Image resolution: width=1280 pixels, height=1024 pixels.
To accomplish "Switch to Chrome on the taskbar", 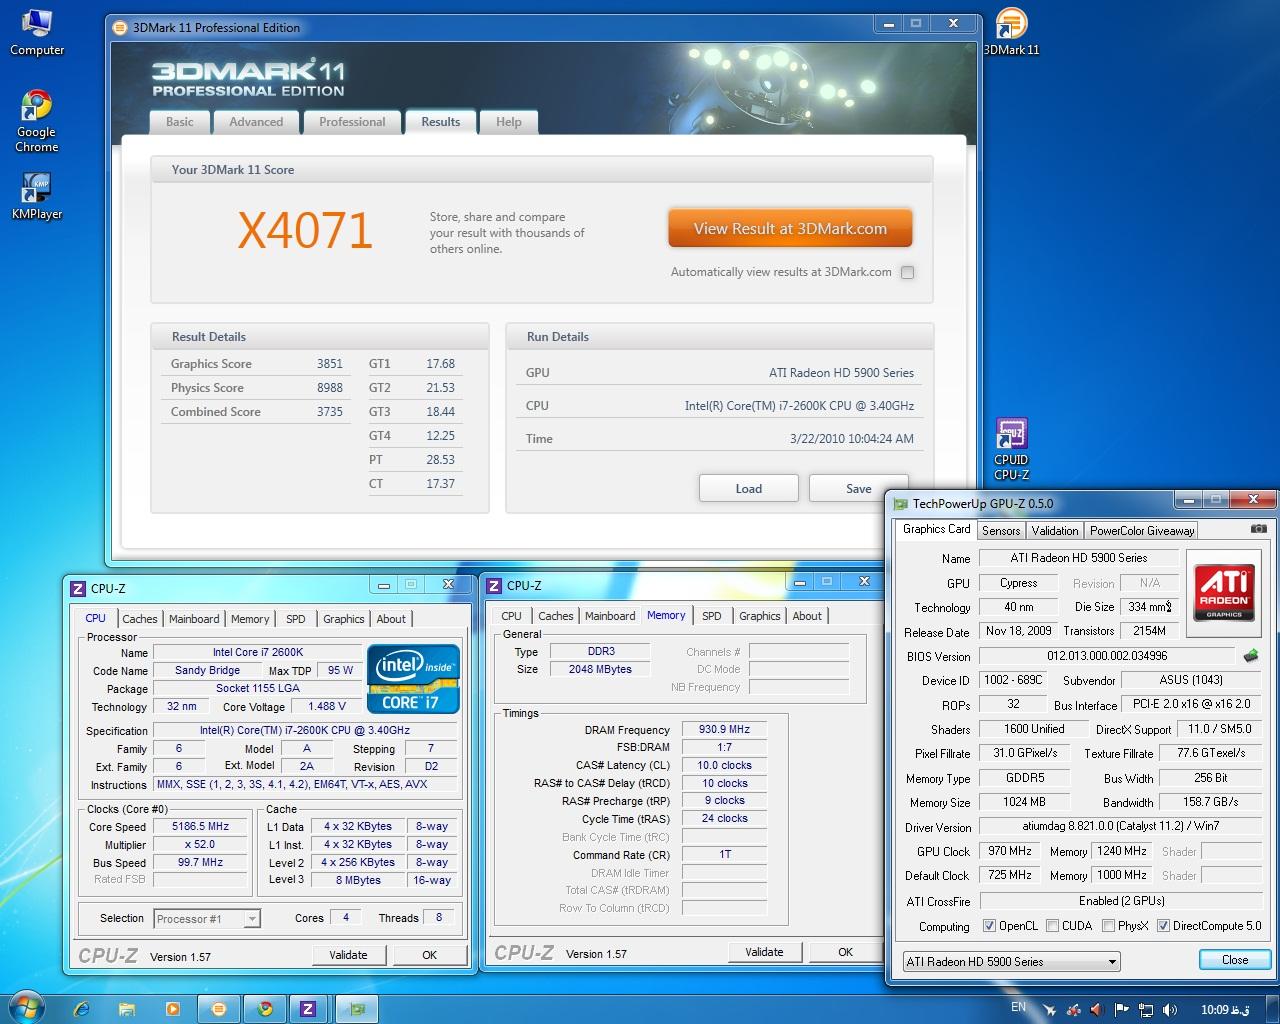I will click(x=264, y=1008).
